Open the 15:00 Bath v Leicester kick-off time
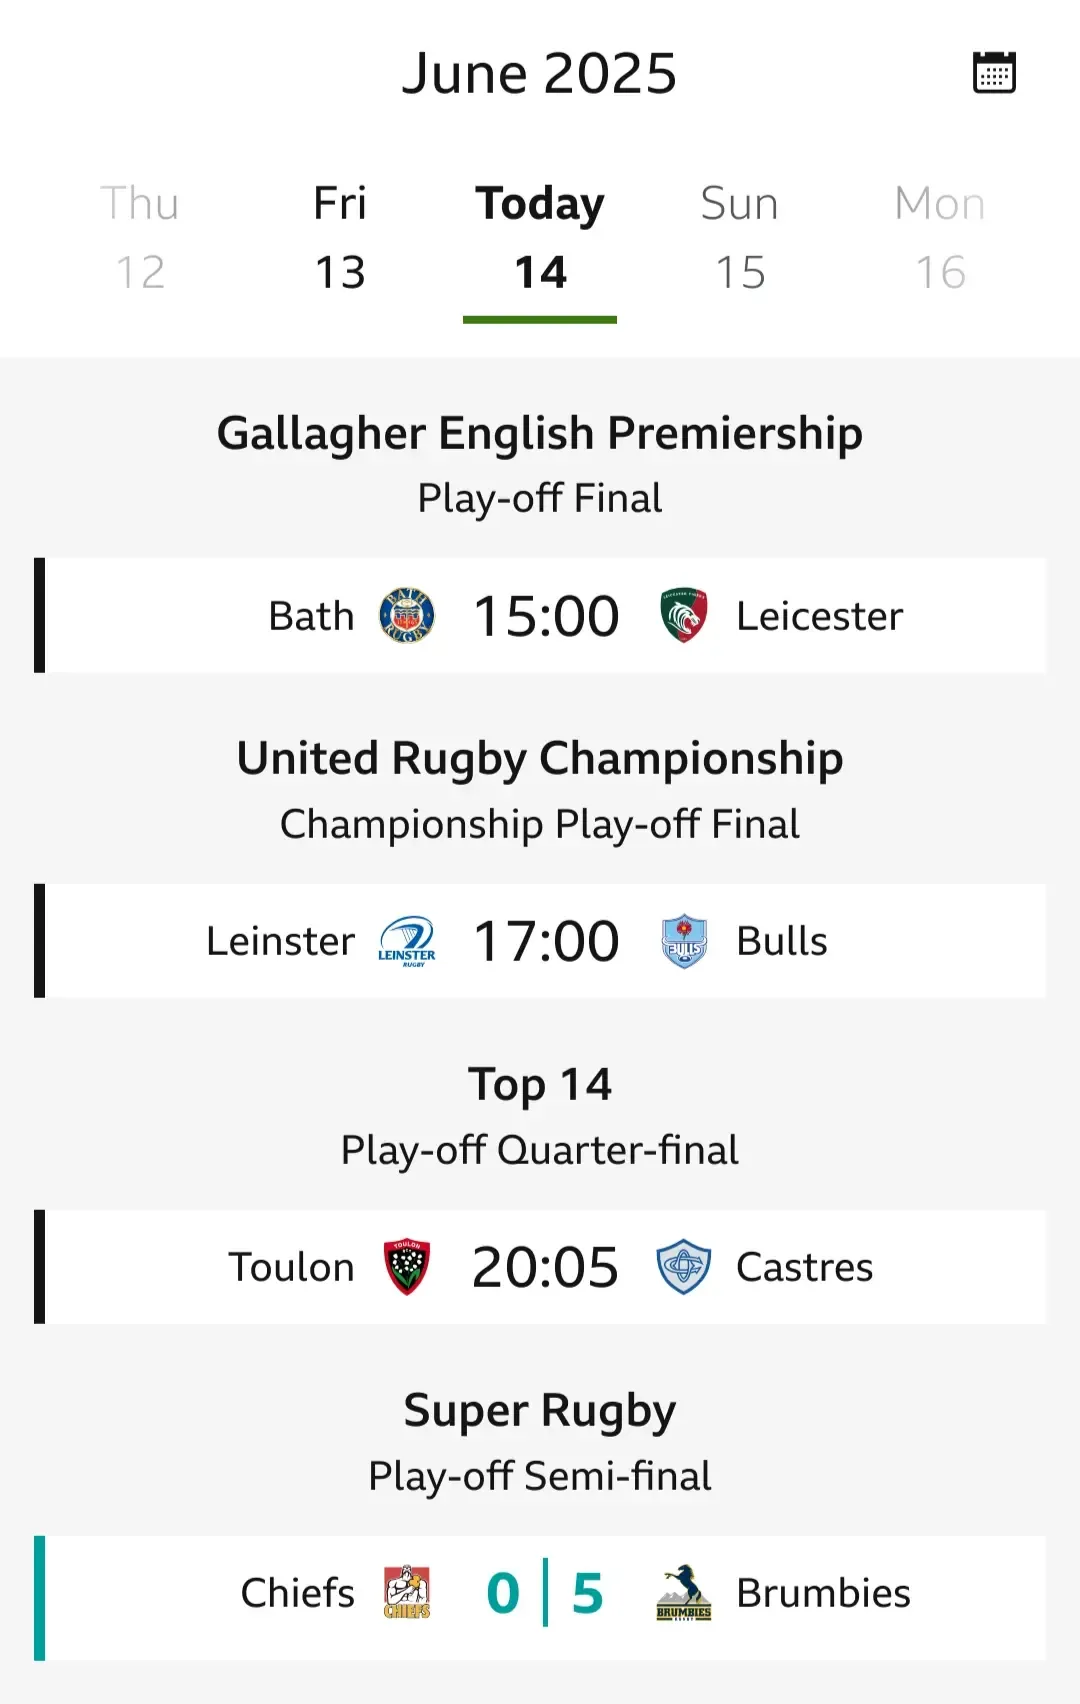Screen dimensions: 1080x1704 pos(546,616)
